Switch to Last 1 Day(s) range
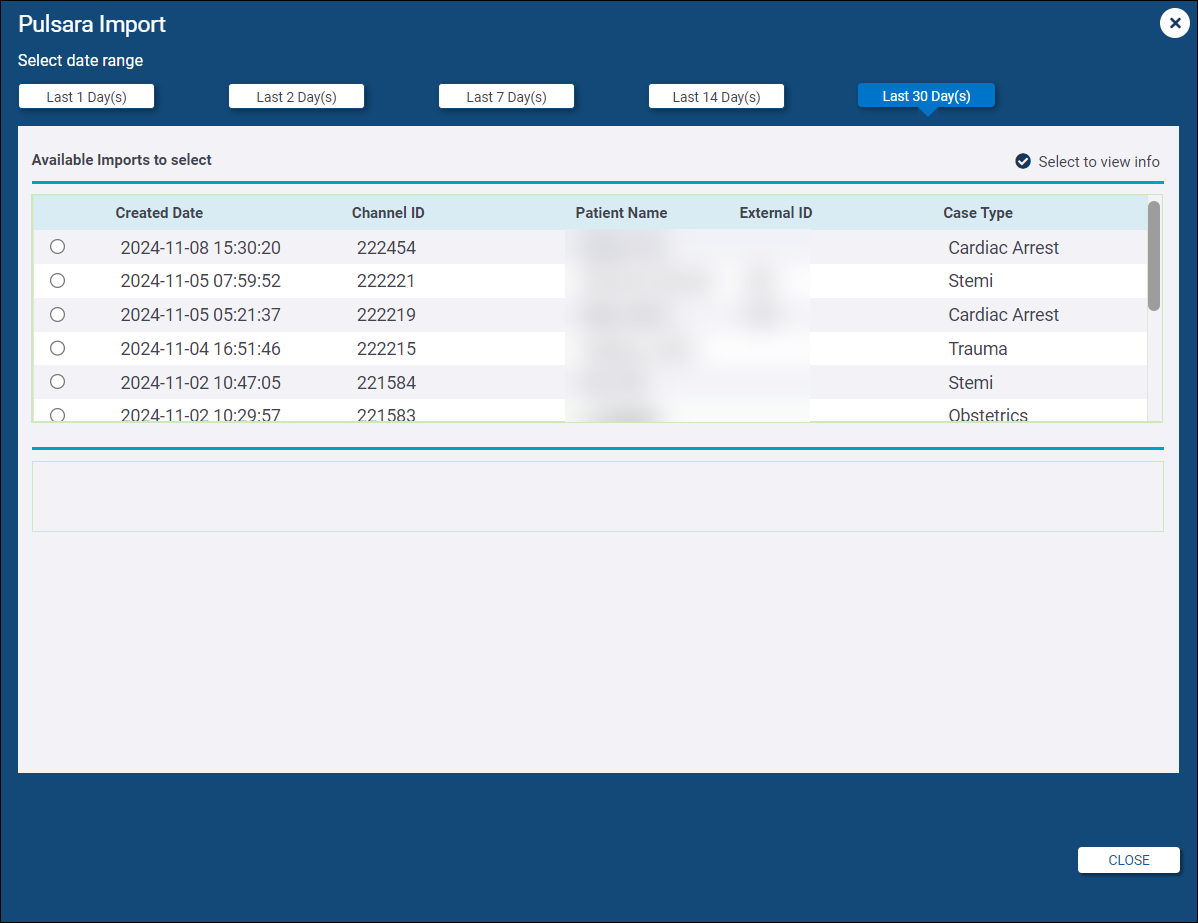Viewport: 1198px width, 923px height. tap(86, 97)
